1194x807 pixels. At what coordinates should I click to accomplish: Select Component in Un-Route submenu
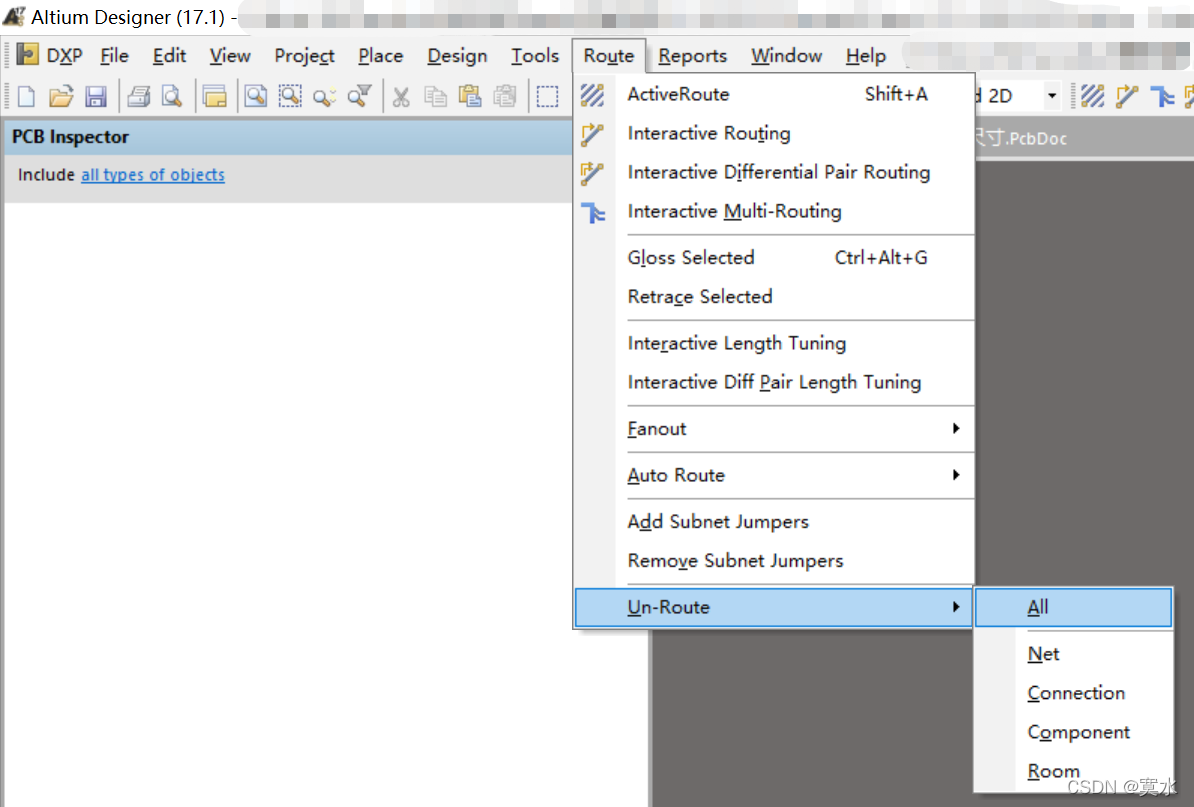[x=1073, y=732]
